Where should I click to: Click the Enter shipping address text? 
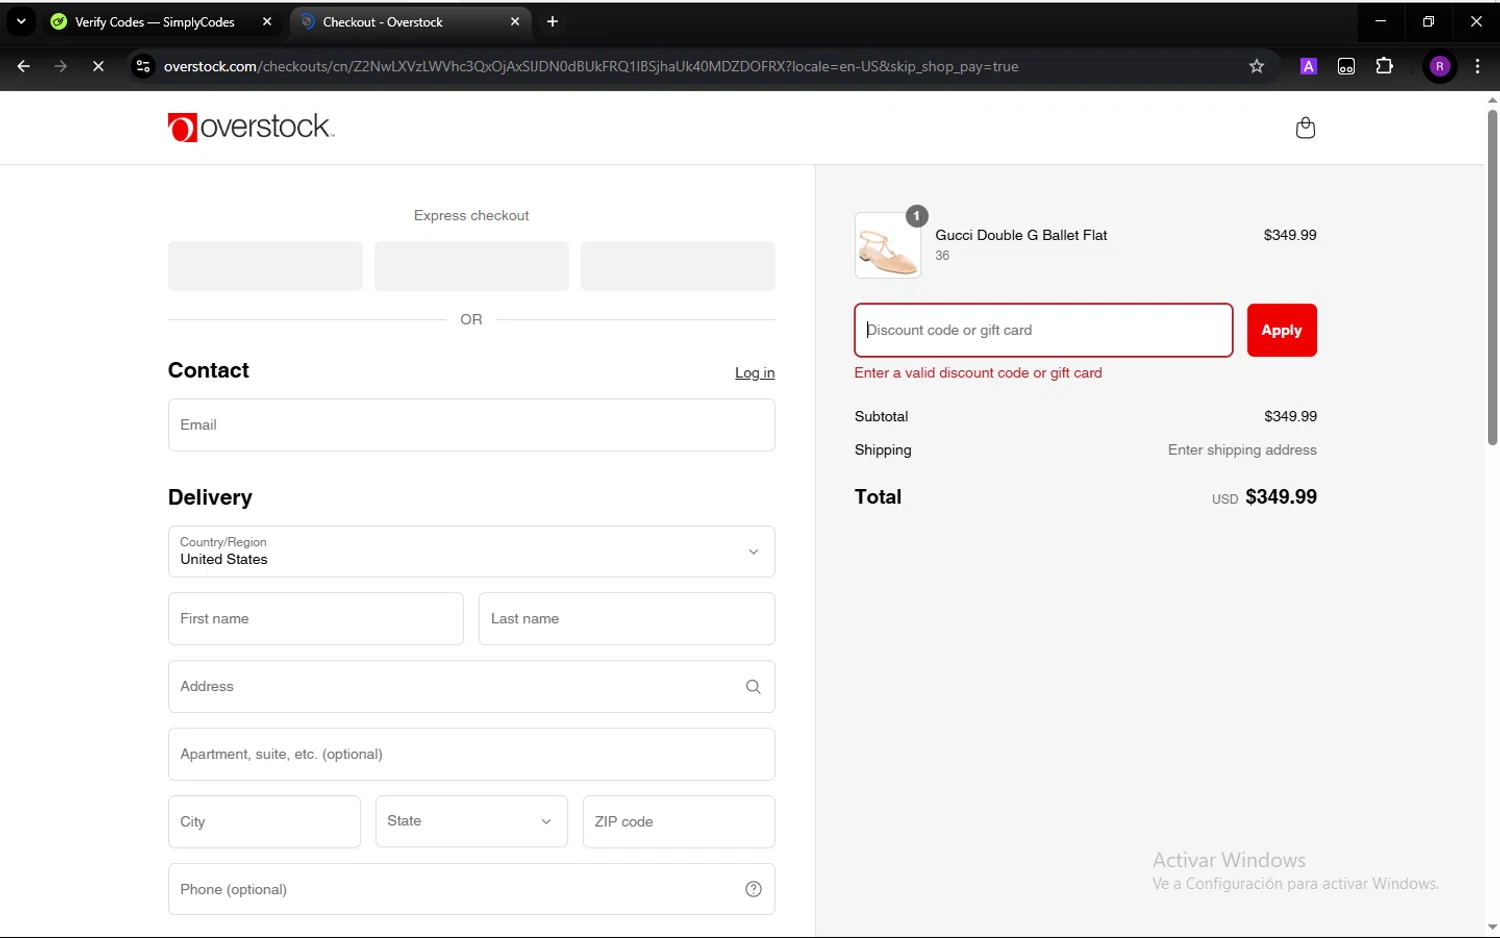click(x=1242, y=450)
